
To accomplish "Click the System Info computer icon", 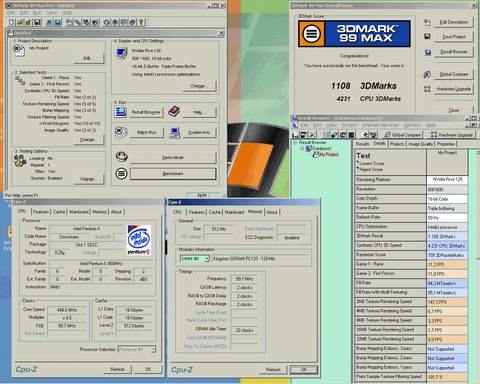I will tap(174, 133).
